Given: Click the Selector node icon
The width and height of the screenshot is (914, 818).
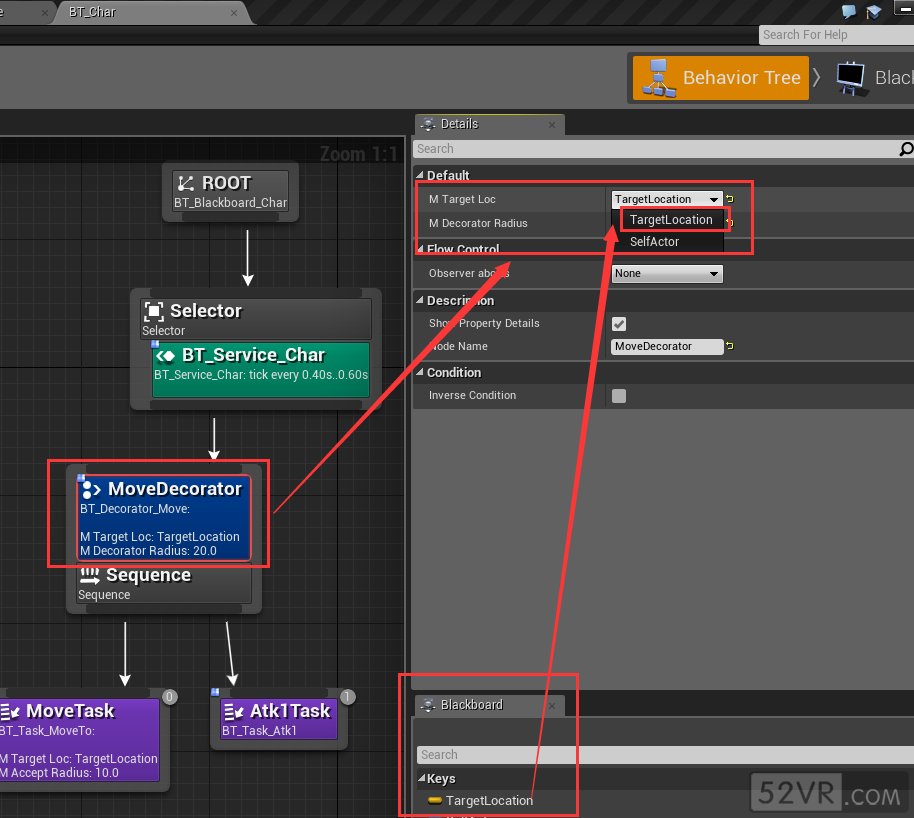Looking at the screenshot, I should (x=153, y=311).
